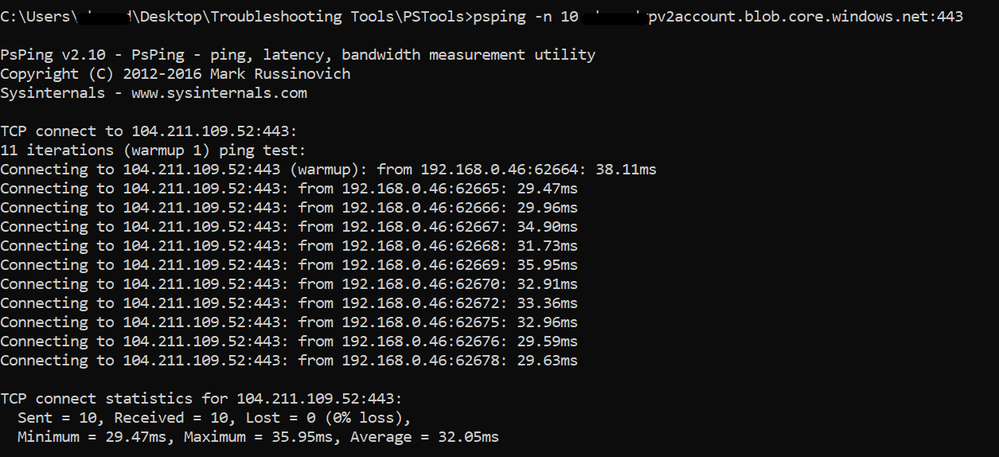
Task: Click the line from port 62675
Action: point(289,323)
